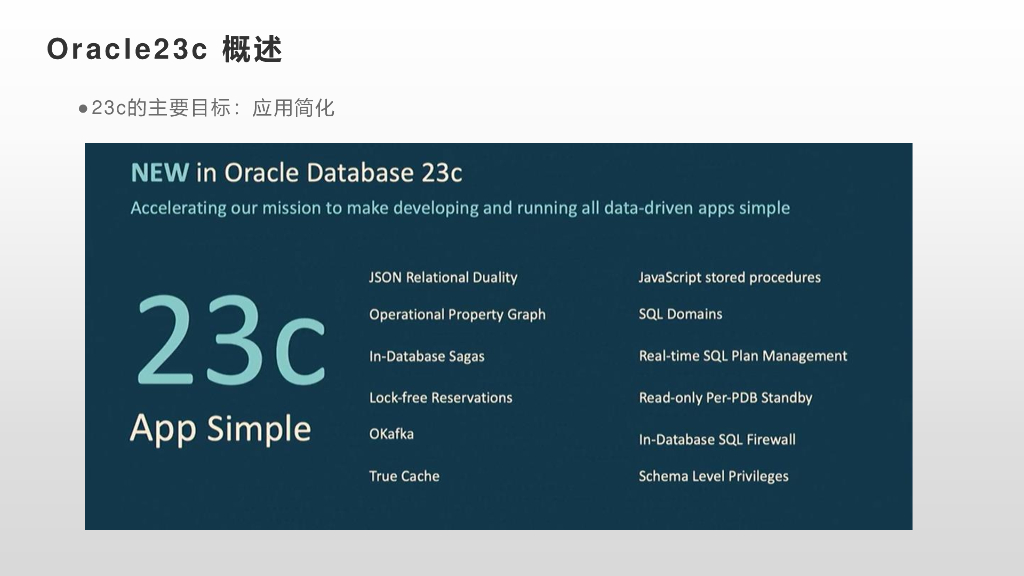Image resolution: width=1024 pixels, height=576 pixels.
Task: Pick 'Lock-free Reservations' in the list
Action: pyautogui.click(x=440, y=397)
